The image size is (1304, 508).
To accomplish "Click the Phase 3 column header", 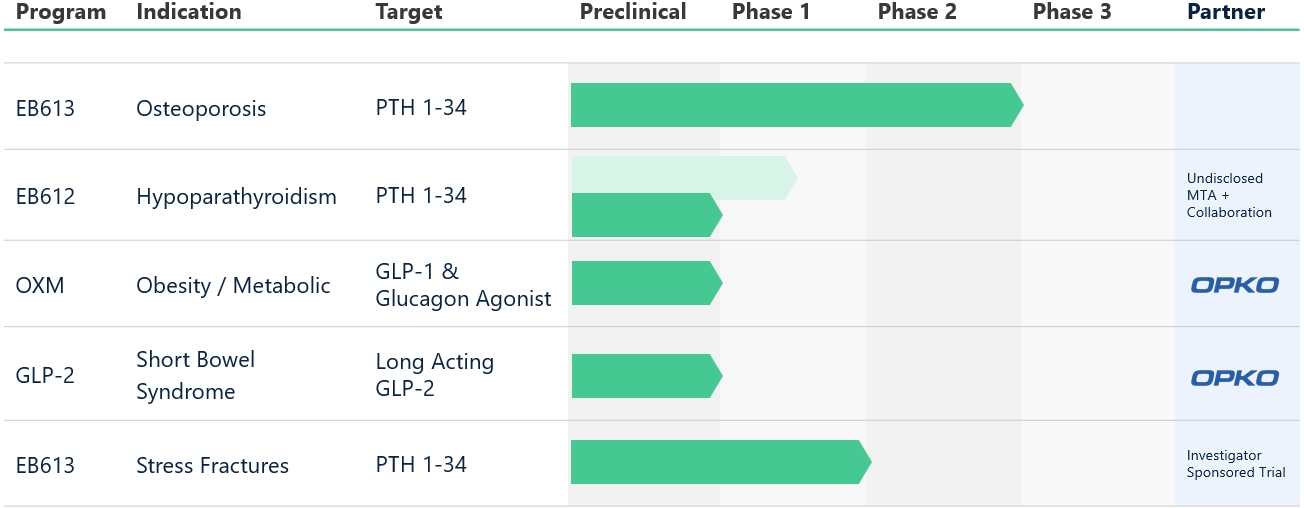I will [1071, 12].
